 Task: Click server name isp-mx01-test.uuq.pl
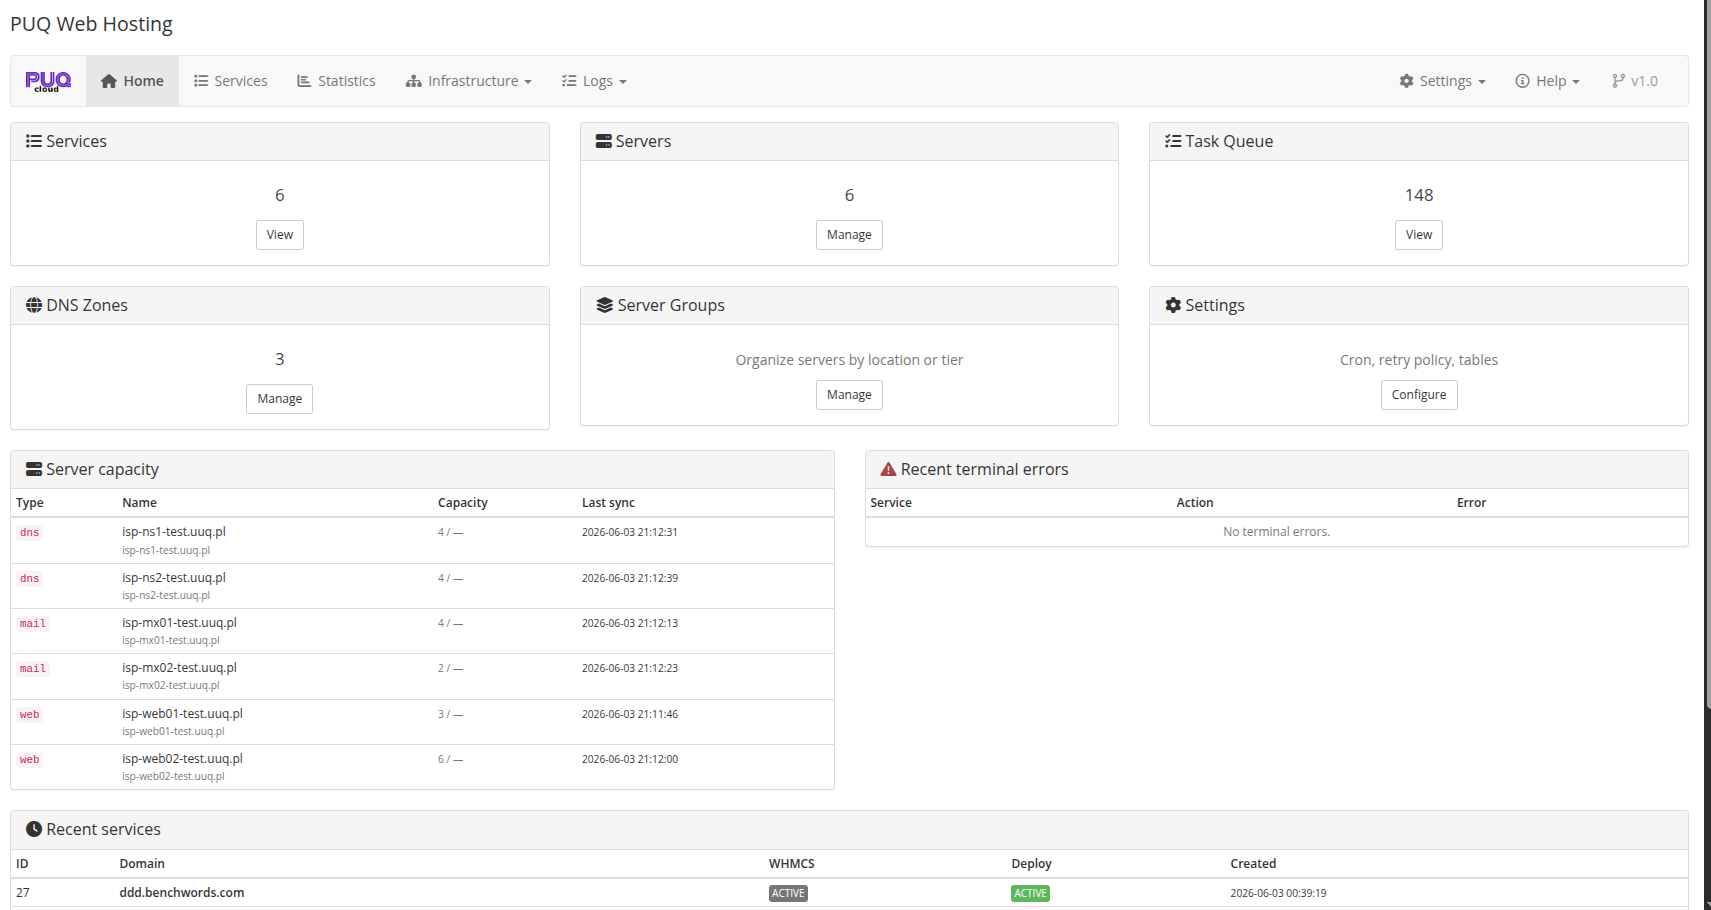[x=179, y=623]
